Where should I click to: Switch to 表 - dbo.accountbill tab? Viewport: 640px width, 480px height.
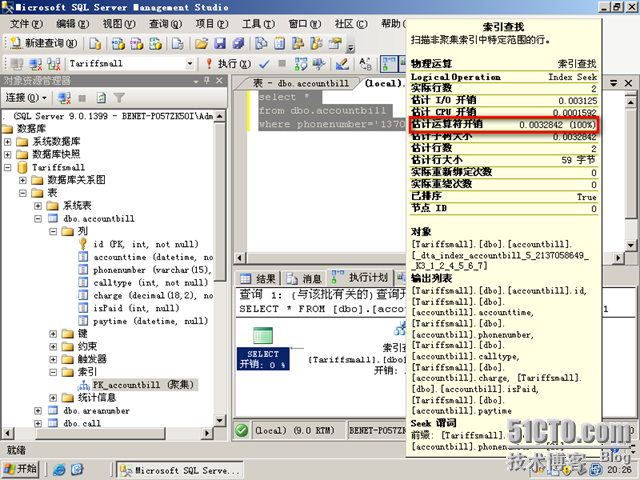(x=300, y=83)
